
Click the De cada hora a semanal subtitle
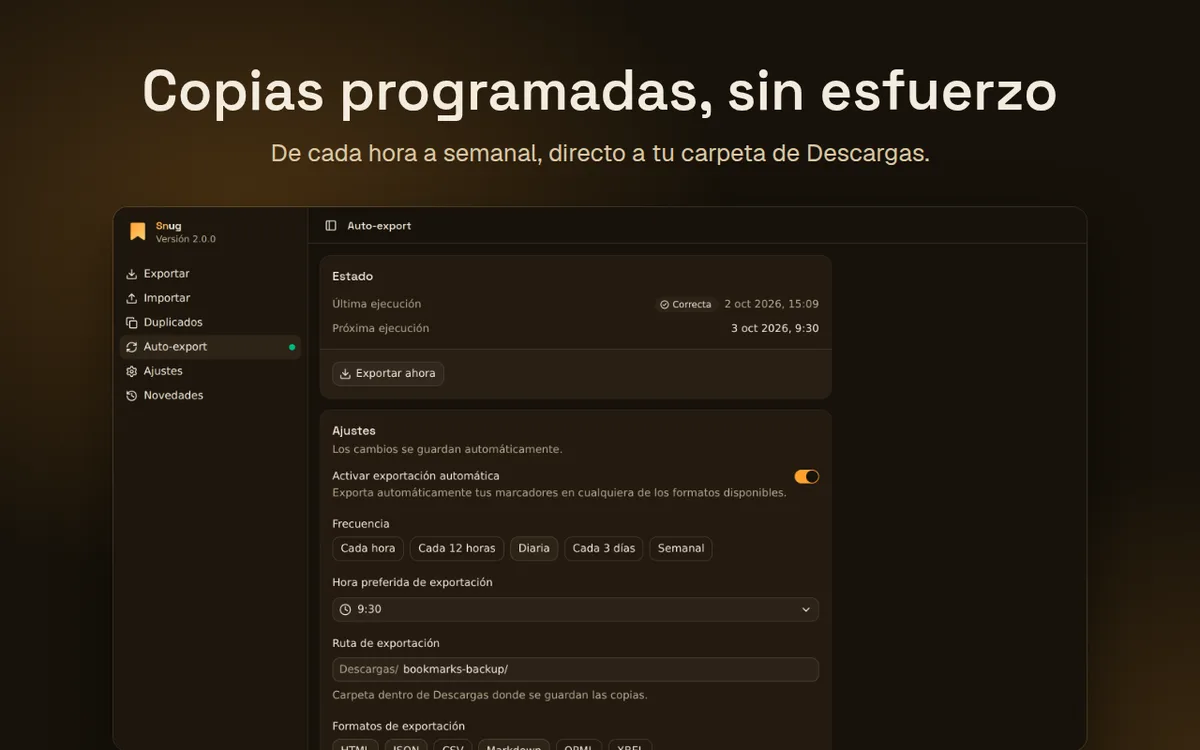coord(600,154)
